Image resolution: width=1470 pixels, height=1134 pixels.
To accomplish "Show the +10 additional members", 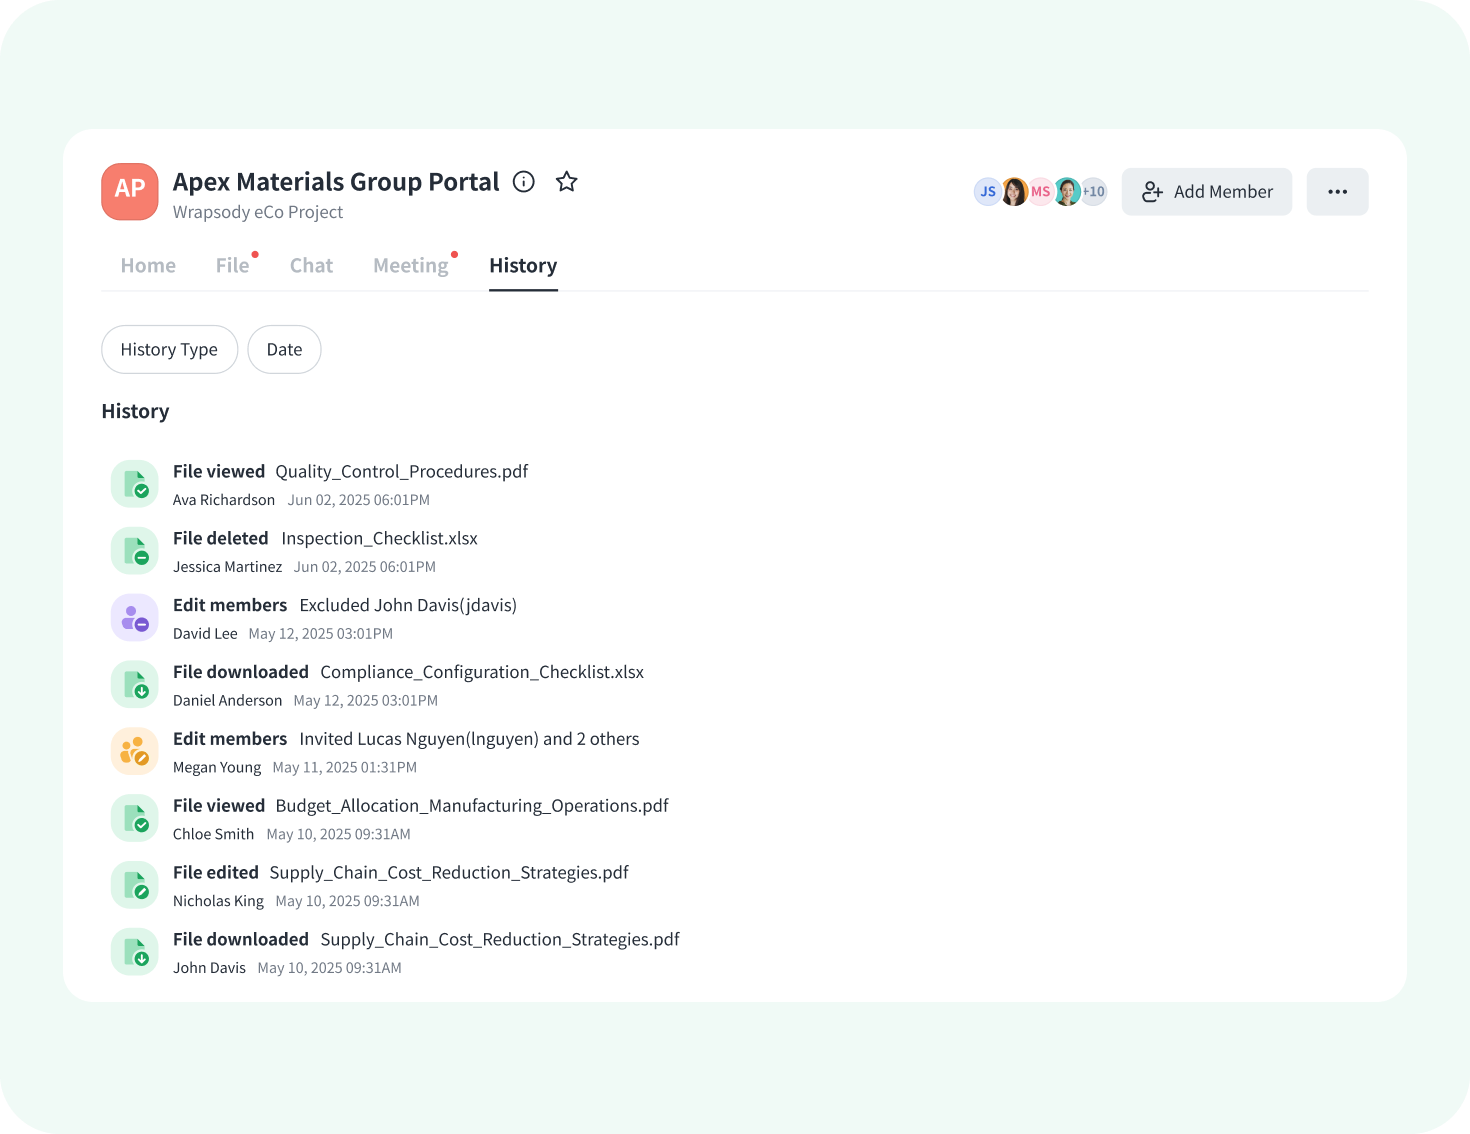I will tap(1094, 191).
